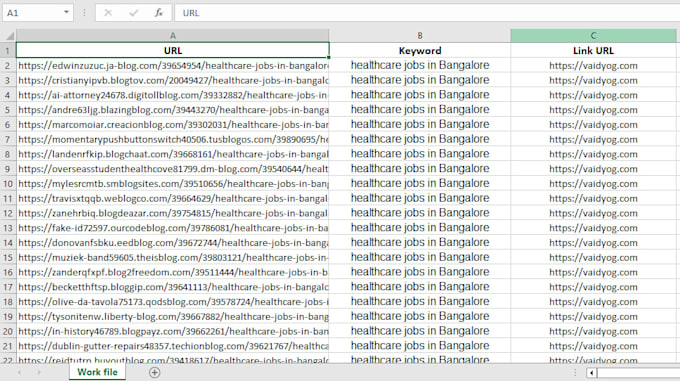Select row 21 header
This screenshot has height=381, width=680.
(x=8, y=346)
